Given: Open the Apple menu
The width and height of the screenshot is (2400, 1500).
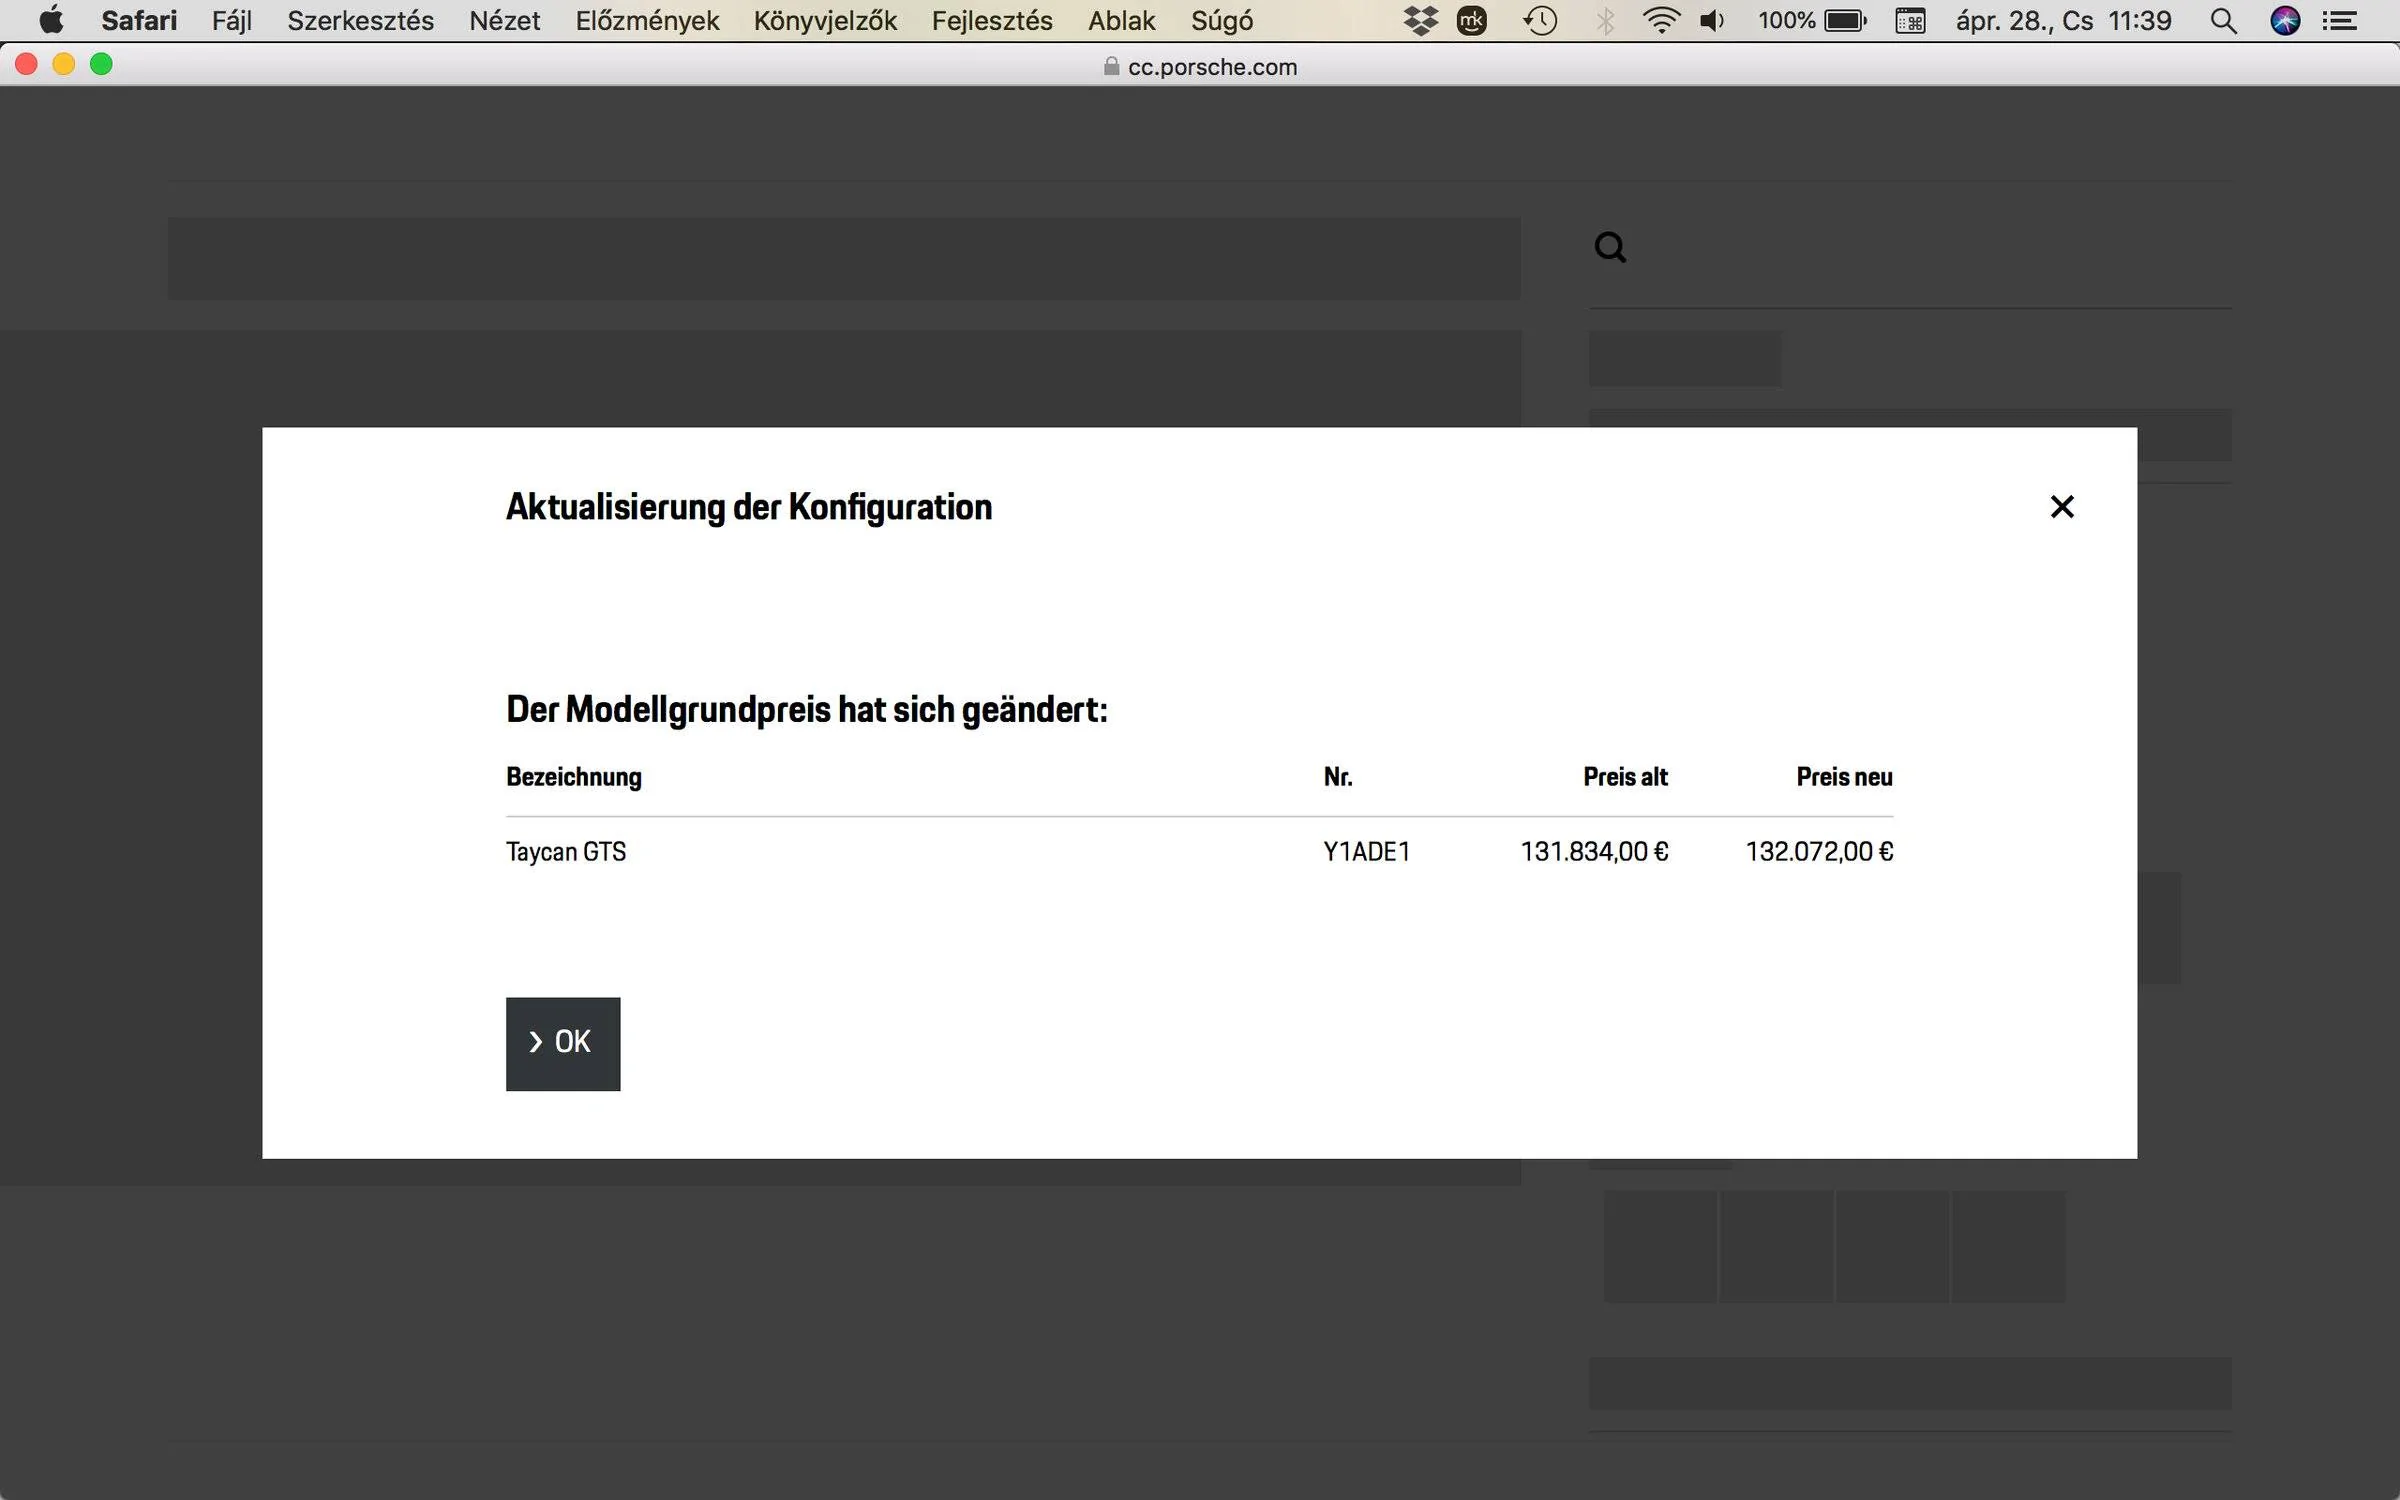Looking at the screenshot, I should (51, 21).
